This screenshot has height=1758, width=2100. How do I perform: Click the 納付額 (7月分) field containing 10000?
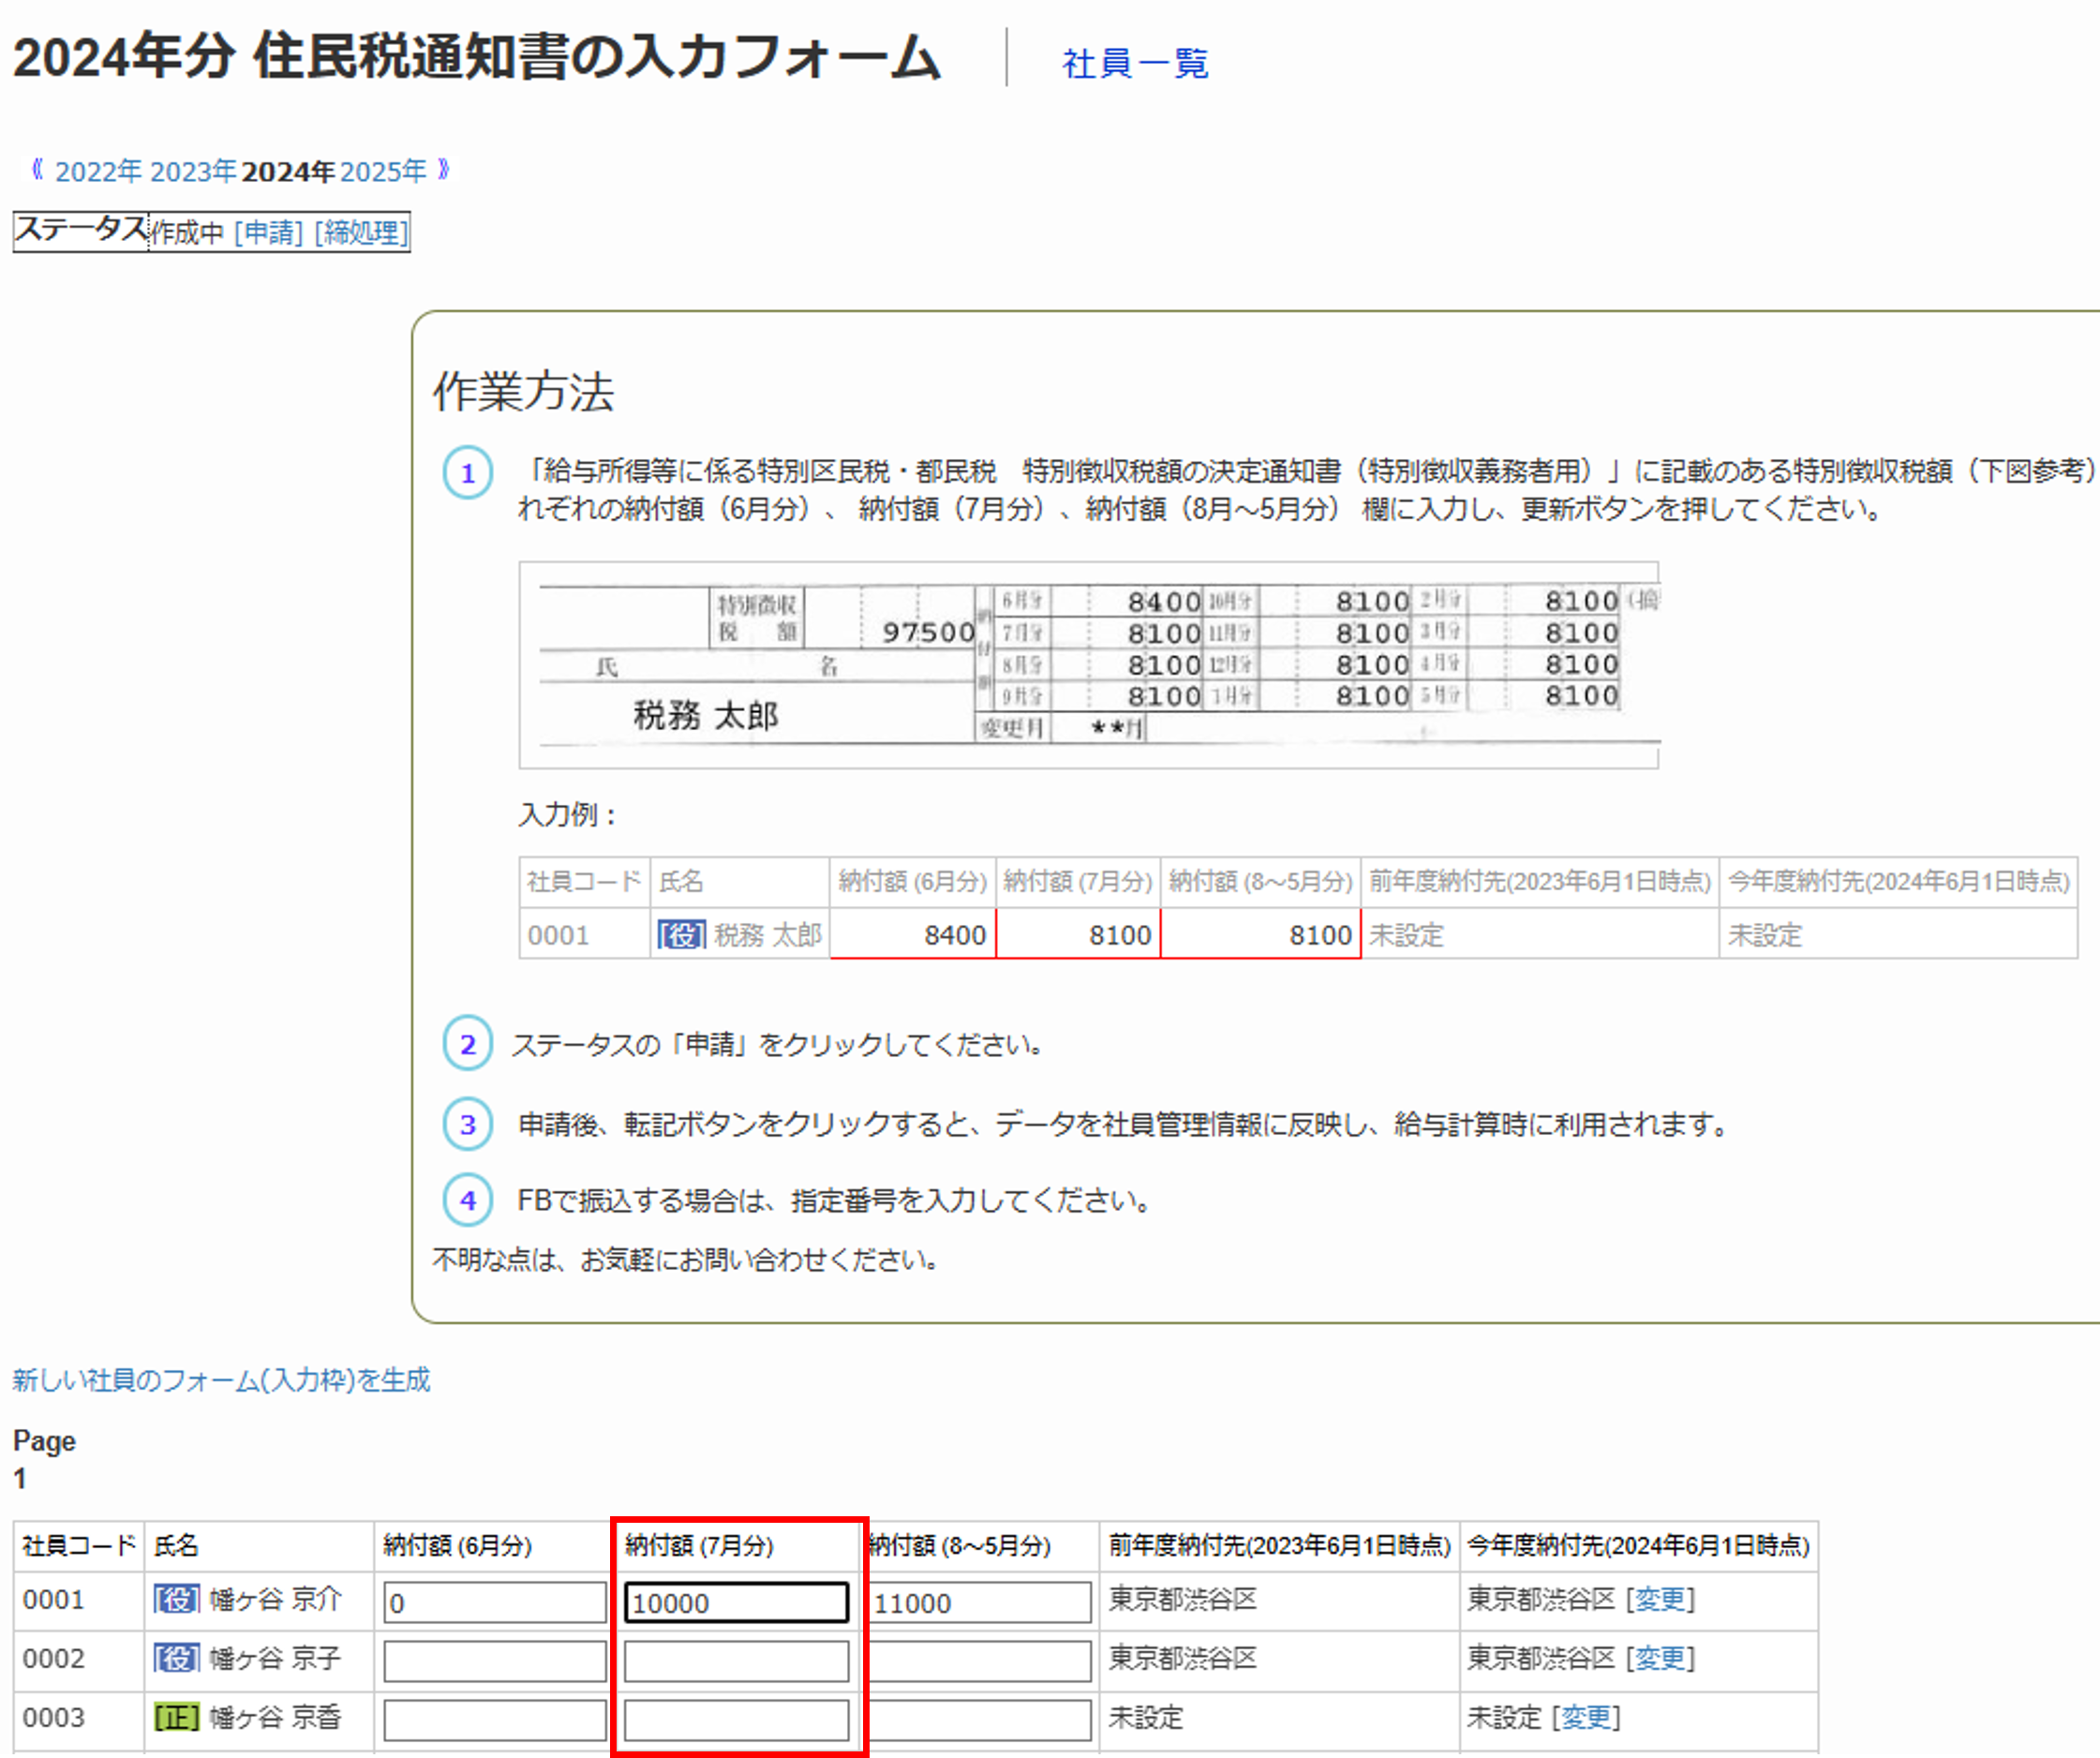click(x=737, y=1603)
